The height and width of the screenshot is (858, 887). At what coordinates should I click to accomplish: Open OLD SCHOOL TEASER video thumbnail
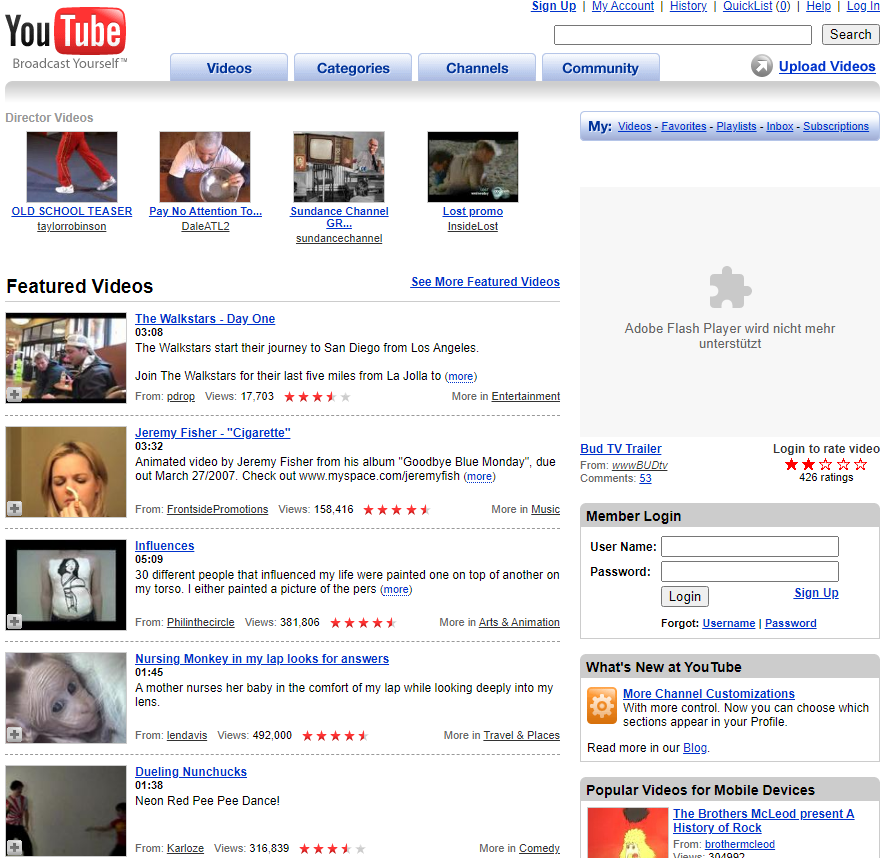click(x=72, y=167)
